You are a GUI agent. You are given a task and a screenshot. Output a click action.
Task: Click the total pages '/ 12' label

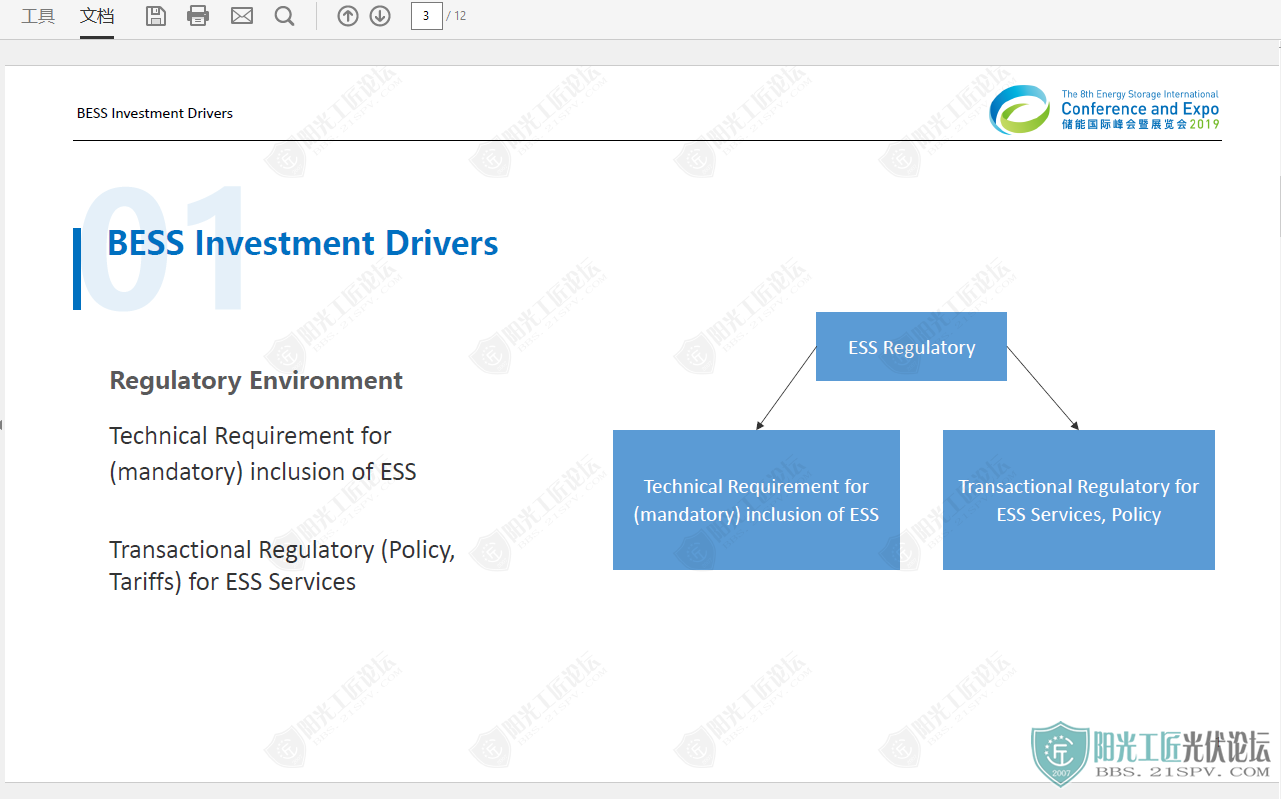coord(457,16)
